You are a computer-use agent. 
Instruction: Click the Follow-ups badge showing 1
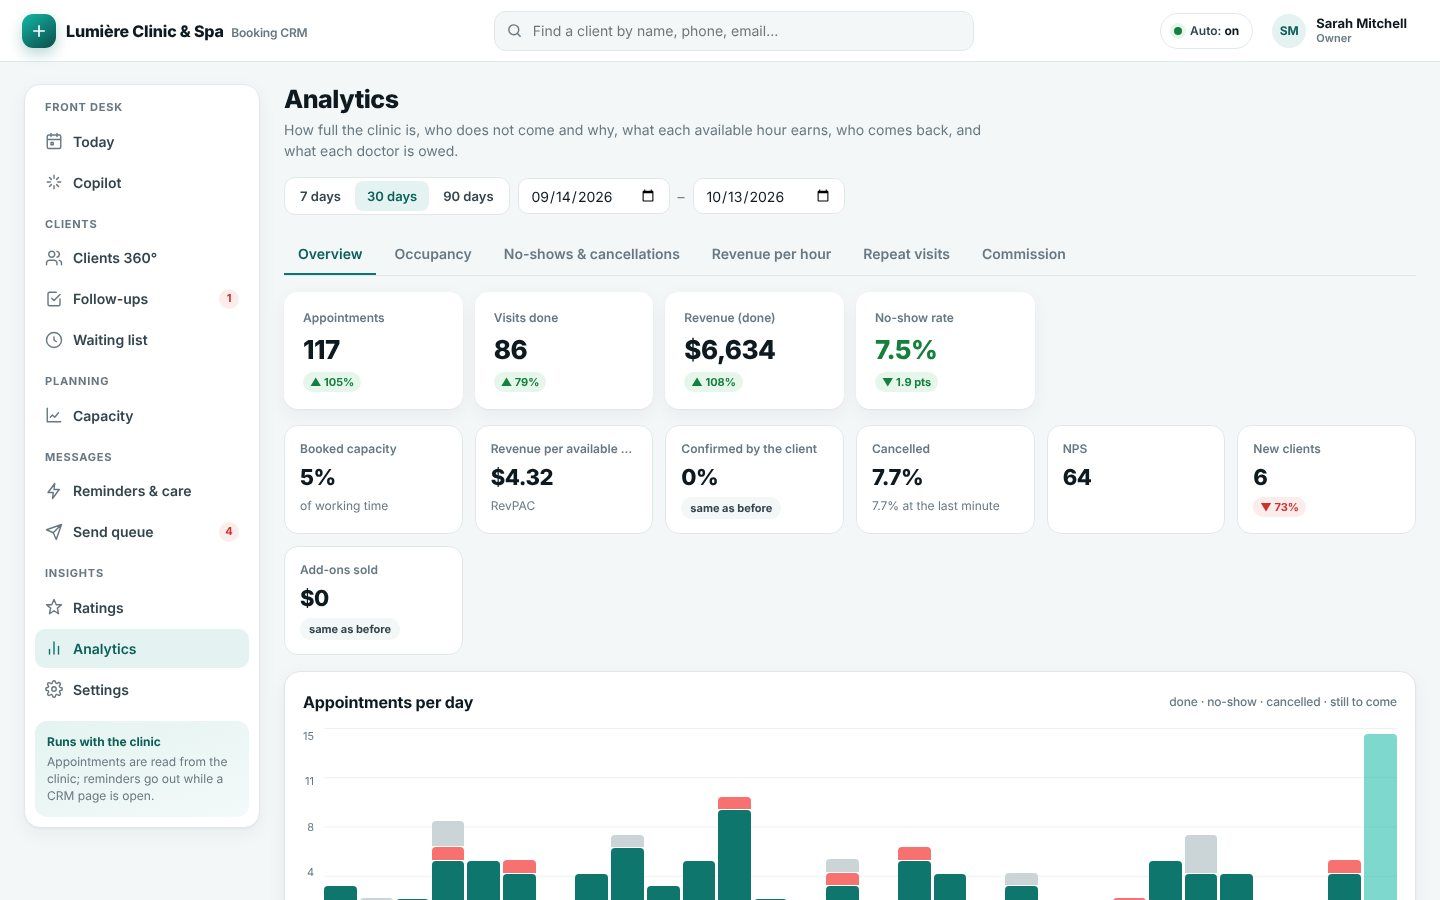point(229,299)
